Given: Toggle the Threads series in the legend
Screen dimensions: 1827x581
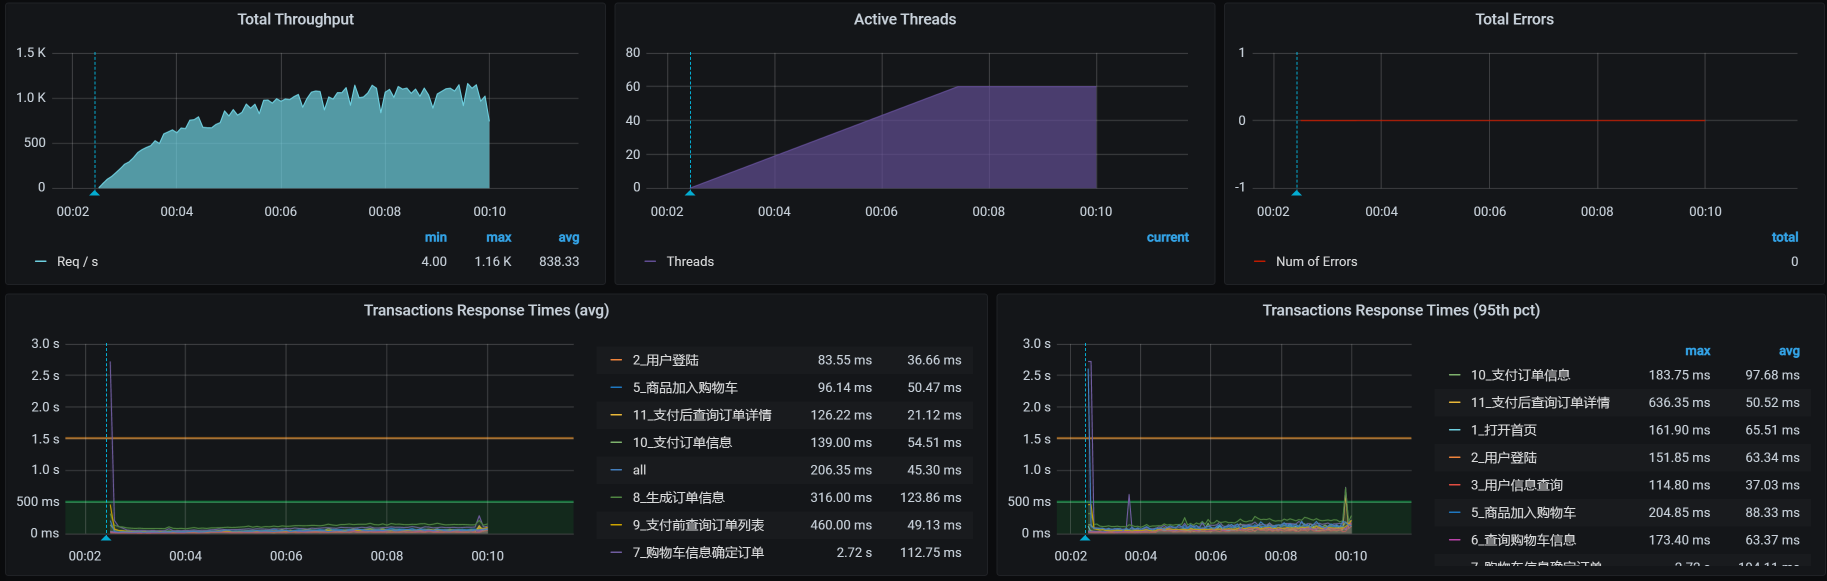Looking at the screenshot, I should [x=690, y=262].
